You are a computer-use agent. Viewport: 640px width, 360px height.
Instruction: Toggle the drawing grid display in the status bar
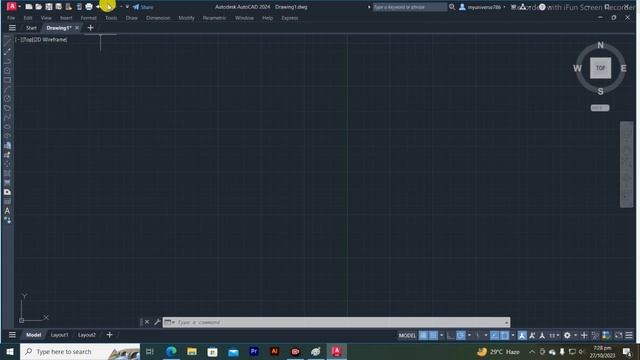[423, 336]
